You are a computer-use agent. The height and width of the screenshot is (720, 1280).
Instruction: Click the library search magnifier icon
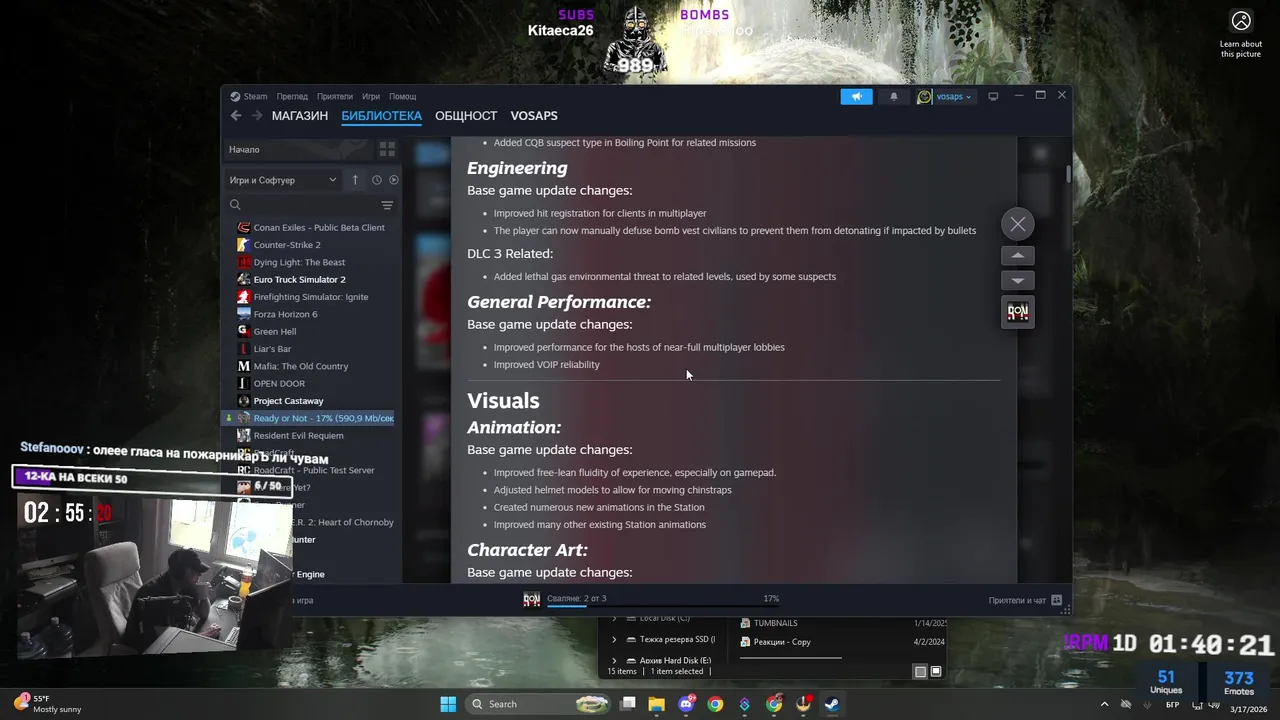(x=236, y=205)
